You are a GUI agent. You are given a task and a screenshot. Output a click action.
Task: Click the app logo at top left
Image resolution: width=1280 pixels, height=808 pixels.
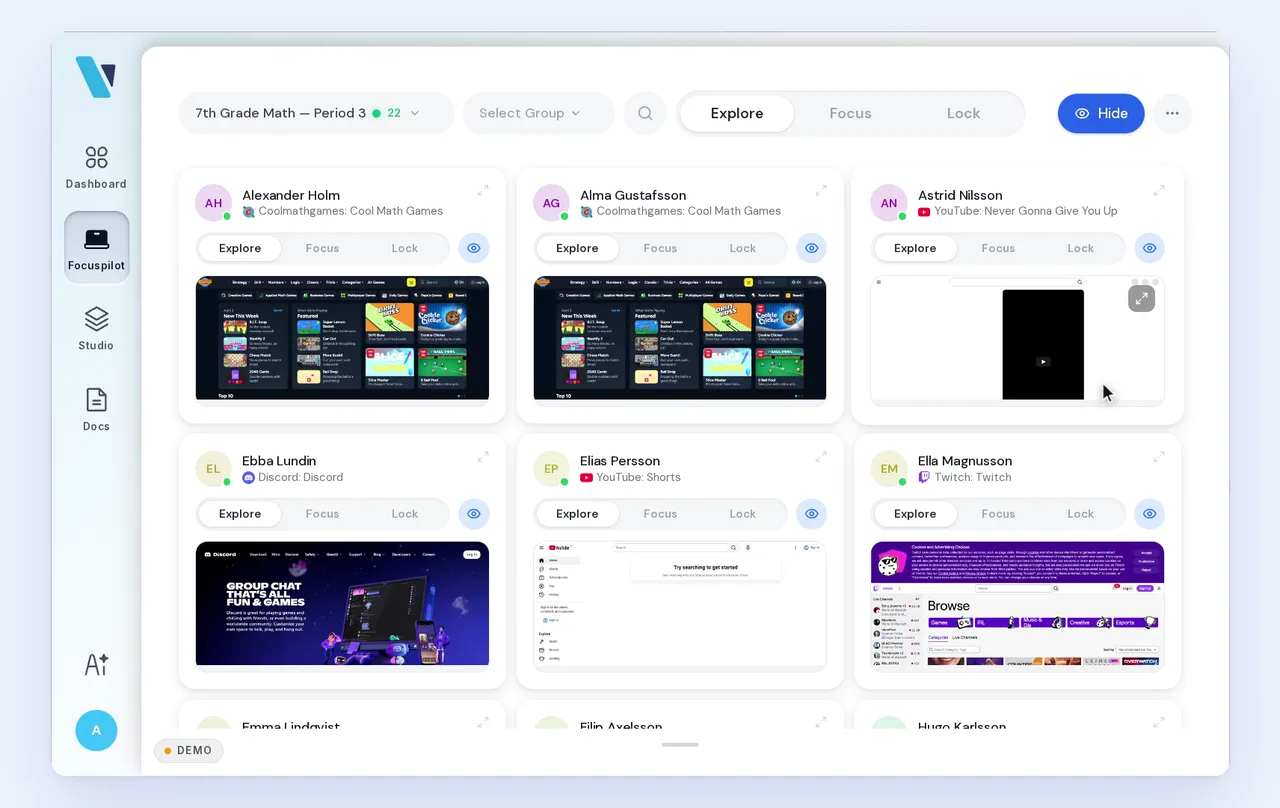96,77
